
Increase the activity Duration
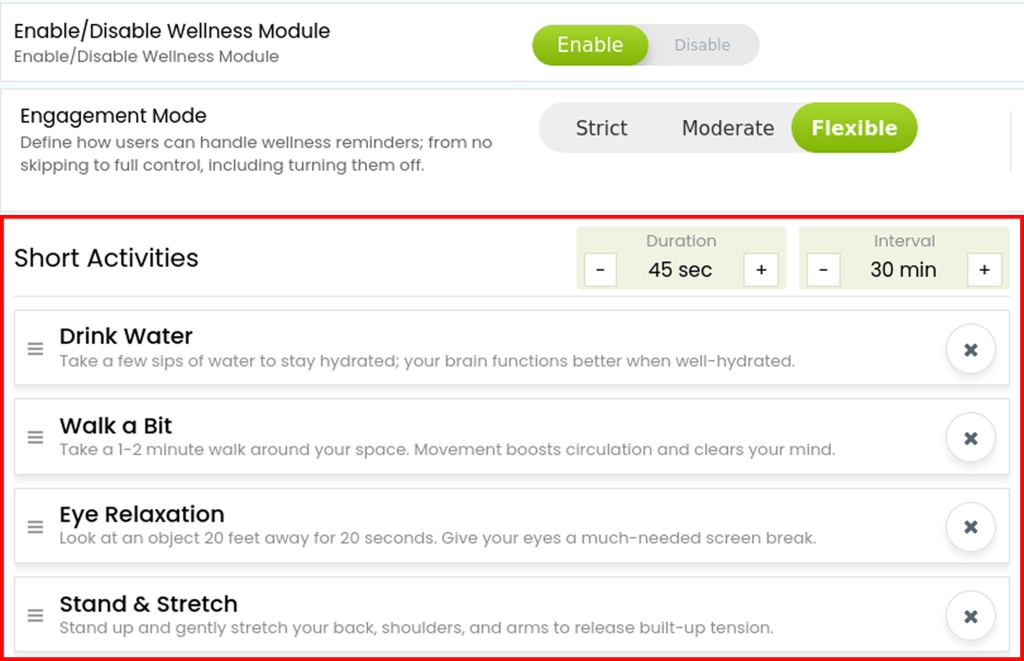pos(761,270)
